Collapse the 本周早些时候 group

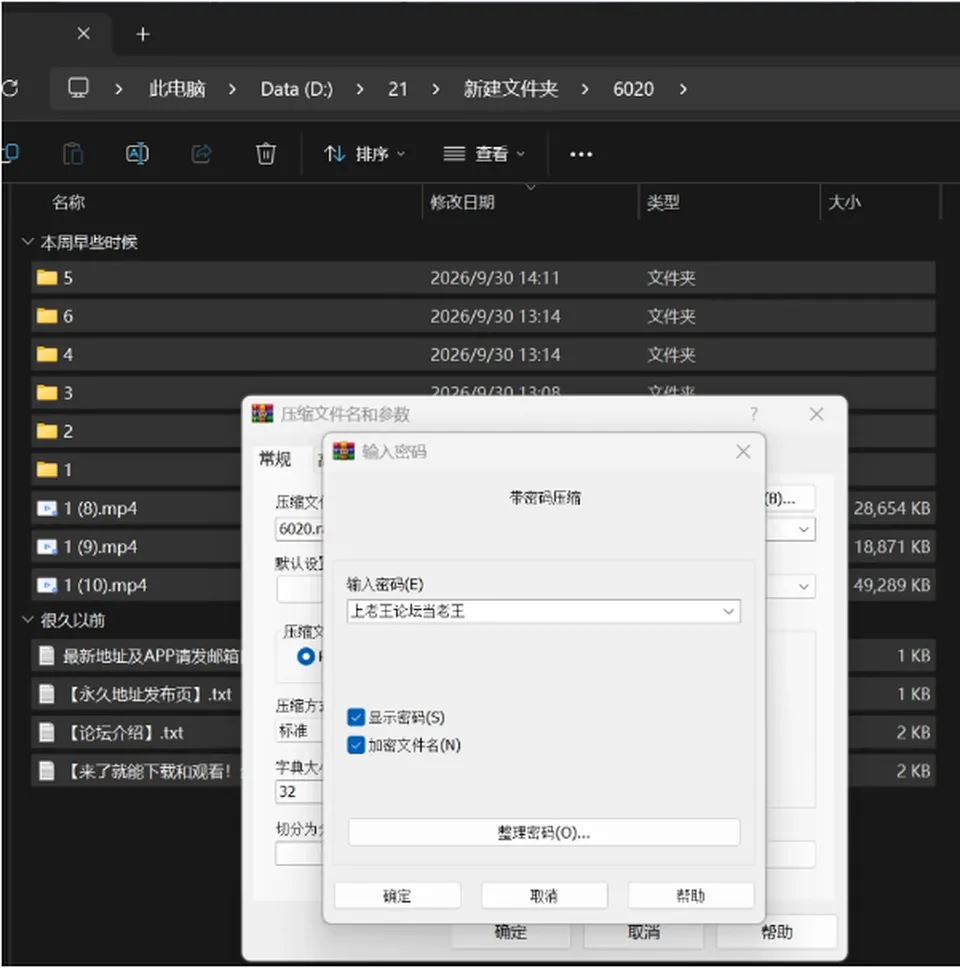pyautogui.click(x=27, y=241)
